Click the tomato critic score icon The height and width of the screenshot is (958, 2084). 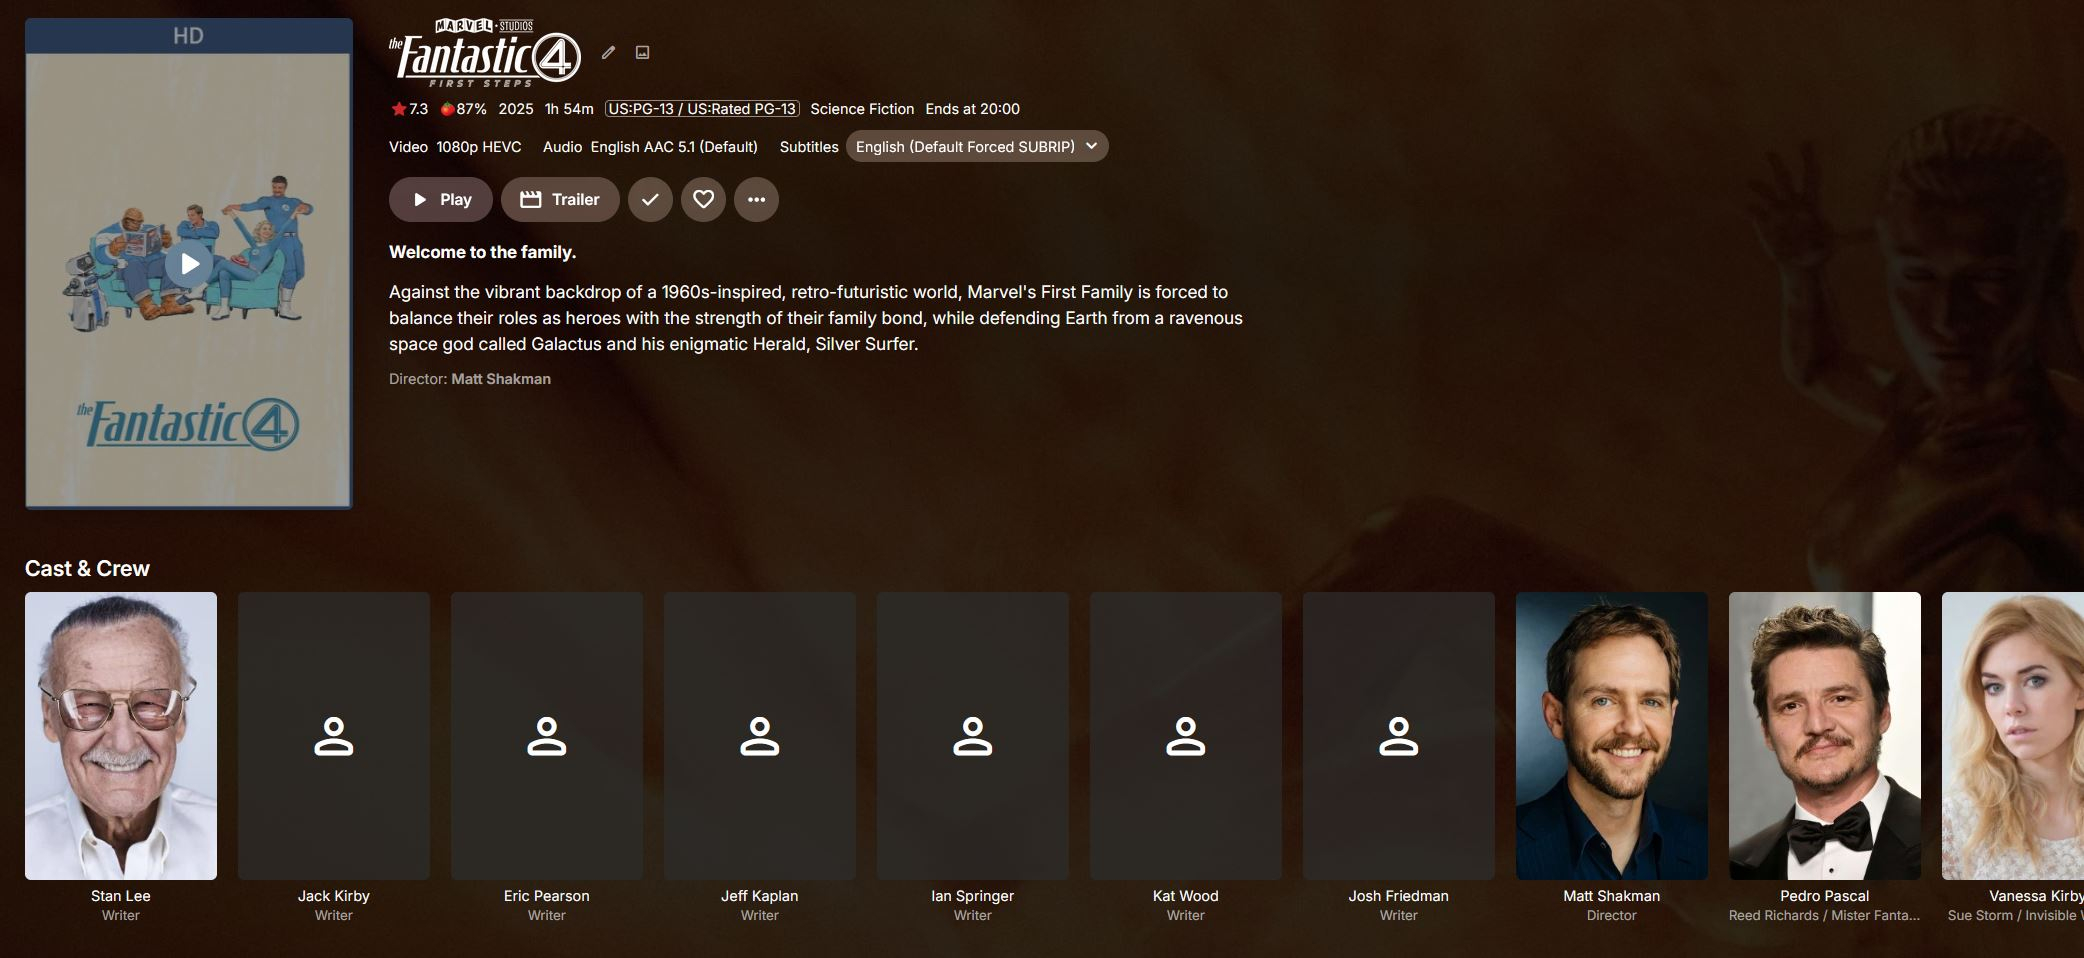click(x=447, y=109)
